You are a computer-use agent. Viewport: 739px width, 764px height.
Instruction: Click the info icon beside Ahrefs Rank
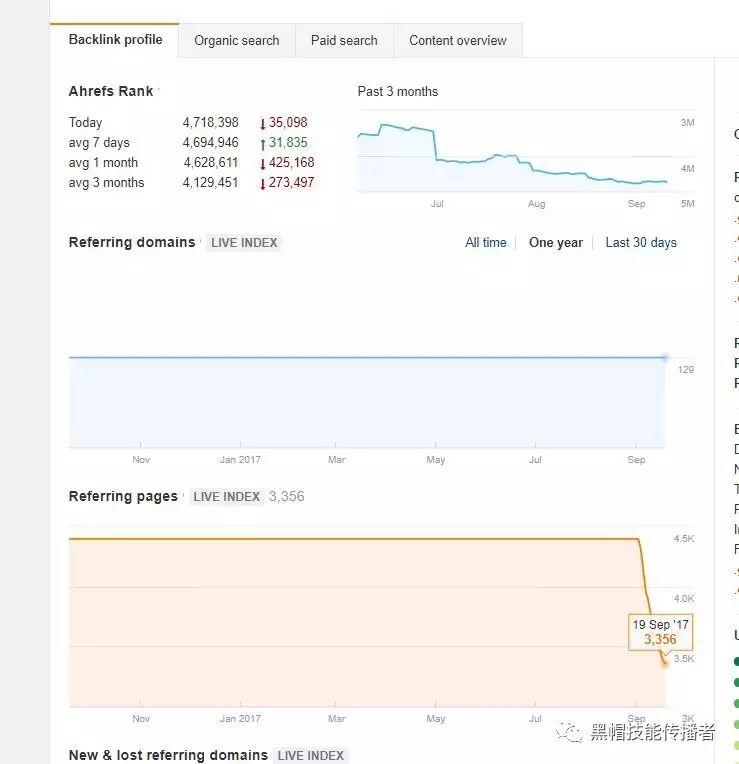click(159, 91)
